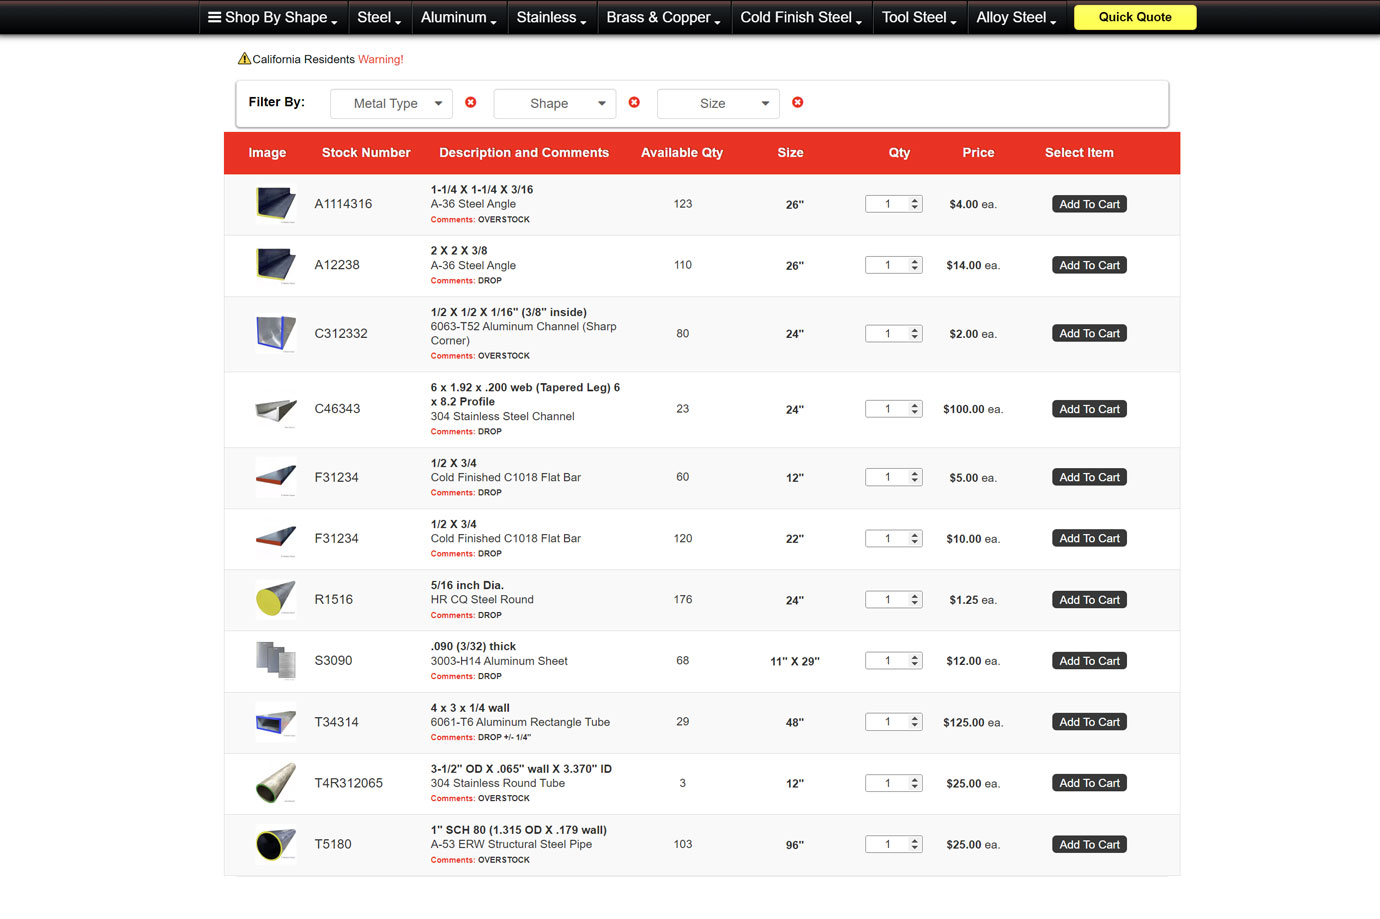Adjust quantity stepper for A1114316
1380x919 pixels.
pyautogui.click(x=915, y=204)
